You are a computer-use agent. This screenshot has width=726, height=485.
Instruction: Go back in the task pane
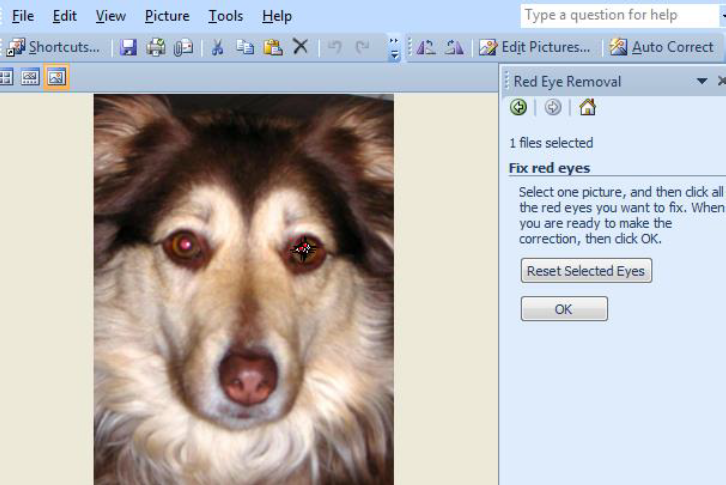519,107
